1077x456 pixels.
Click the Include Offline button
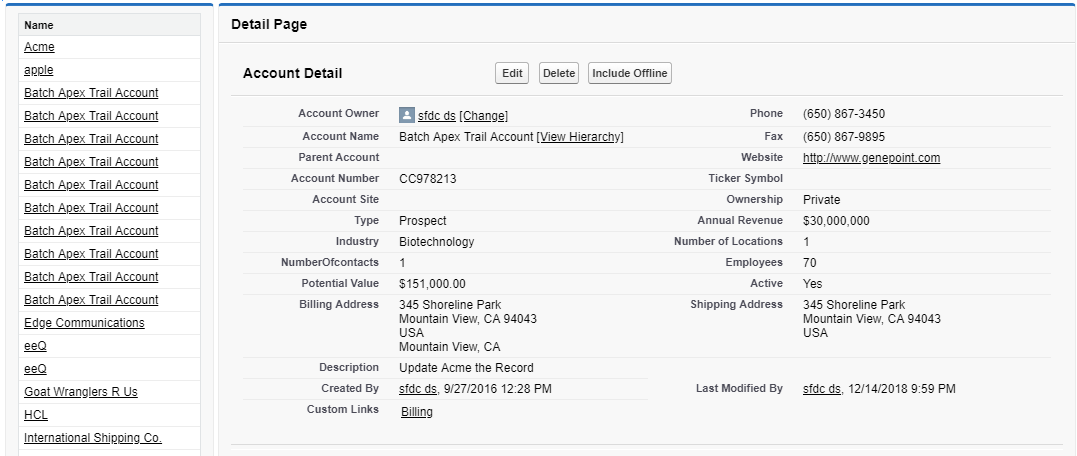pyautogui.click(x=629, y=73)
